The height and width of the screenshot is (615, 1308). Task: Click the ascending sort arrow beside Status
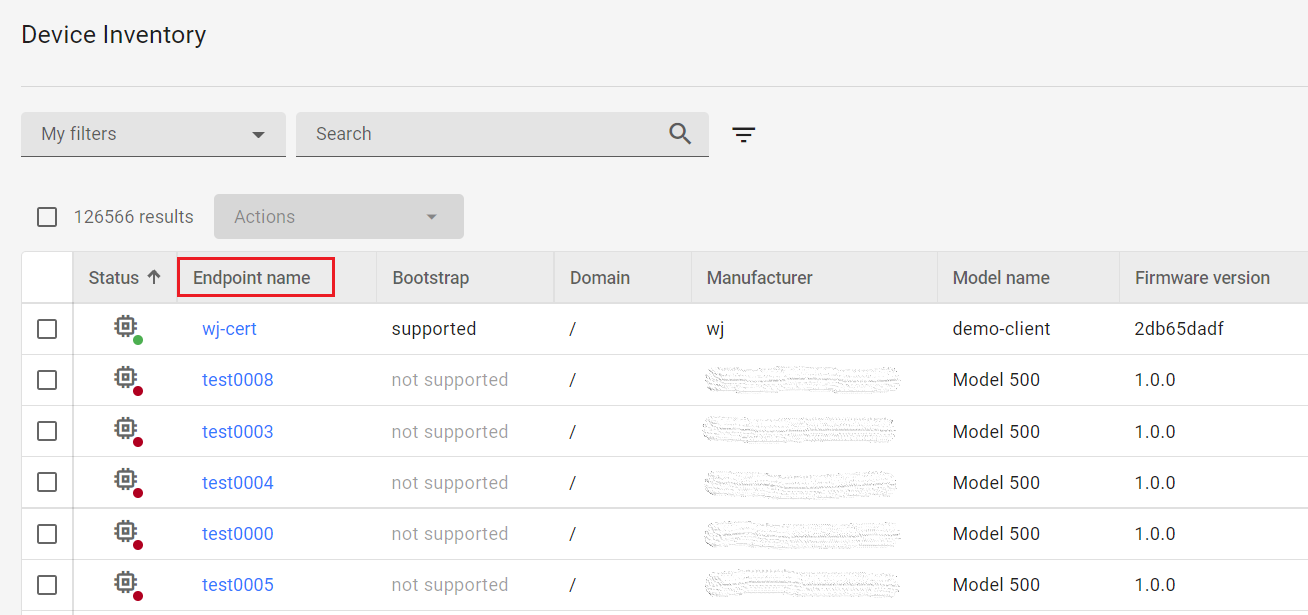click(154, 277)
